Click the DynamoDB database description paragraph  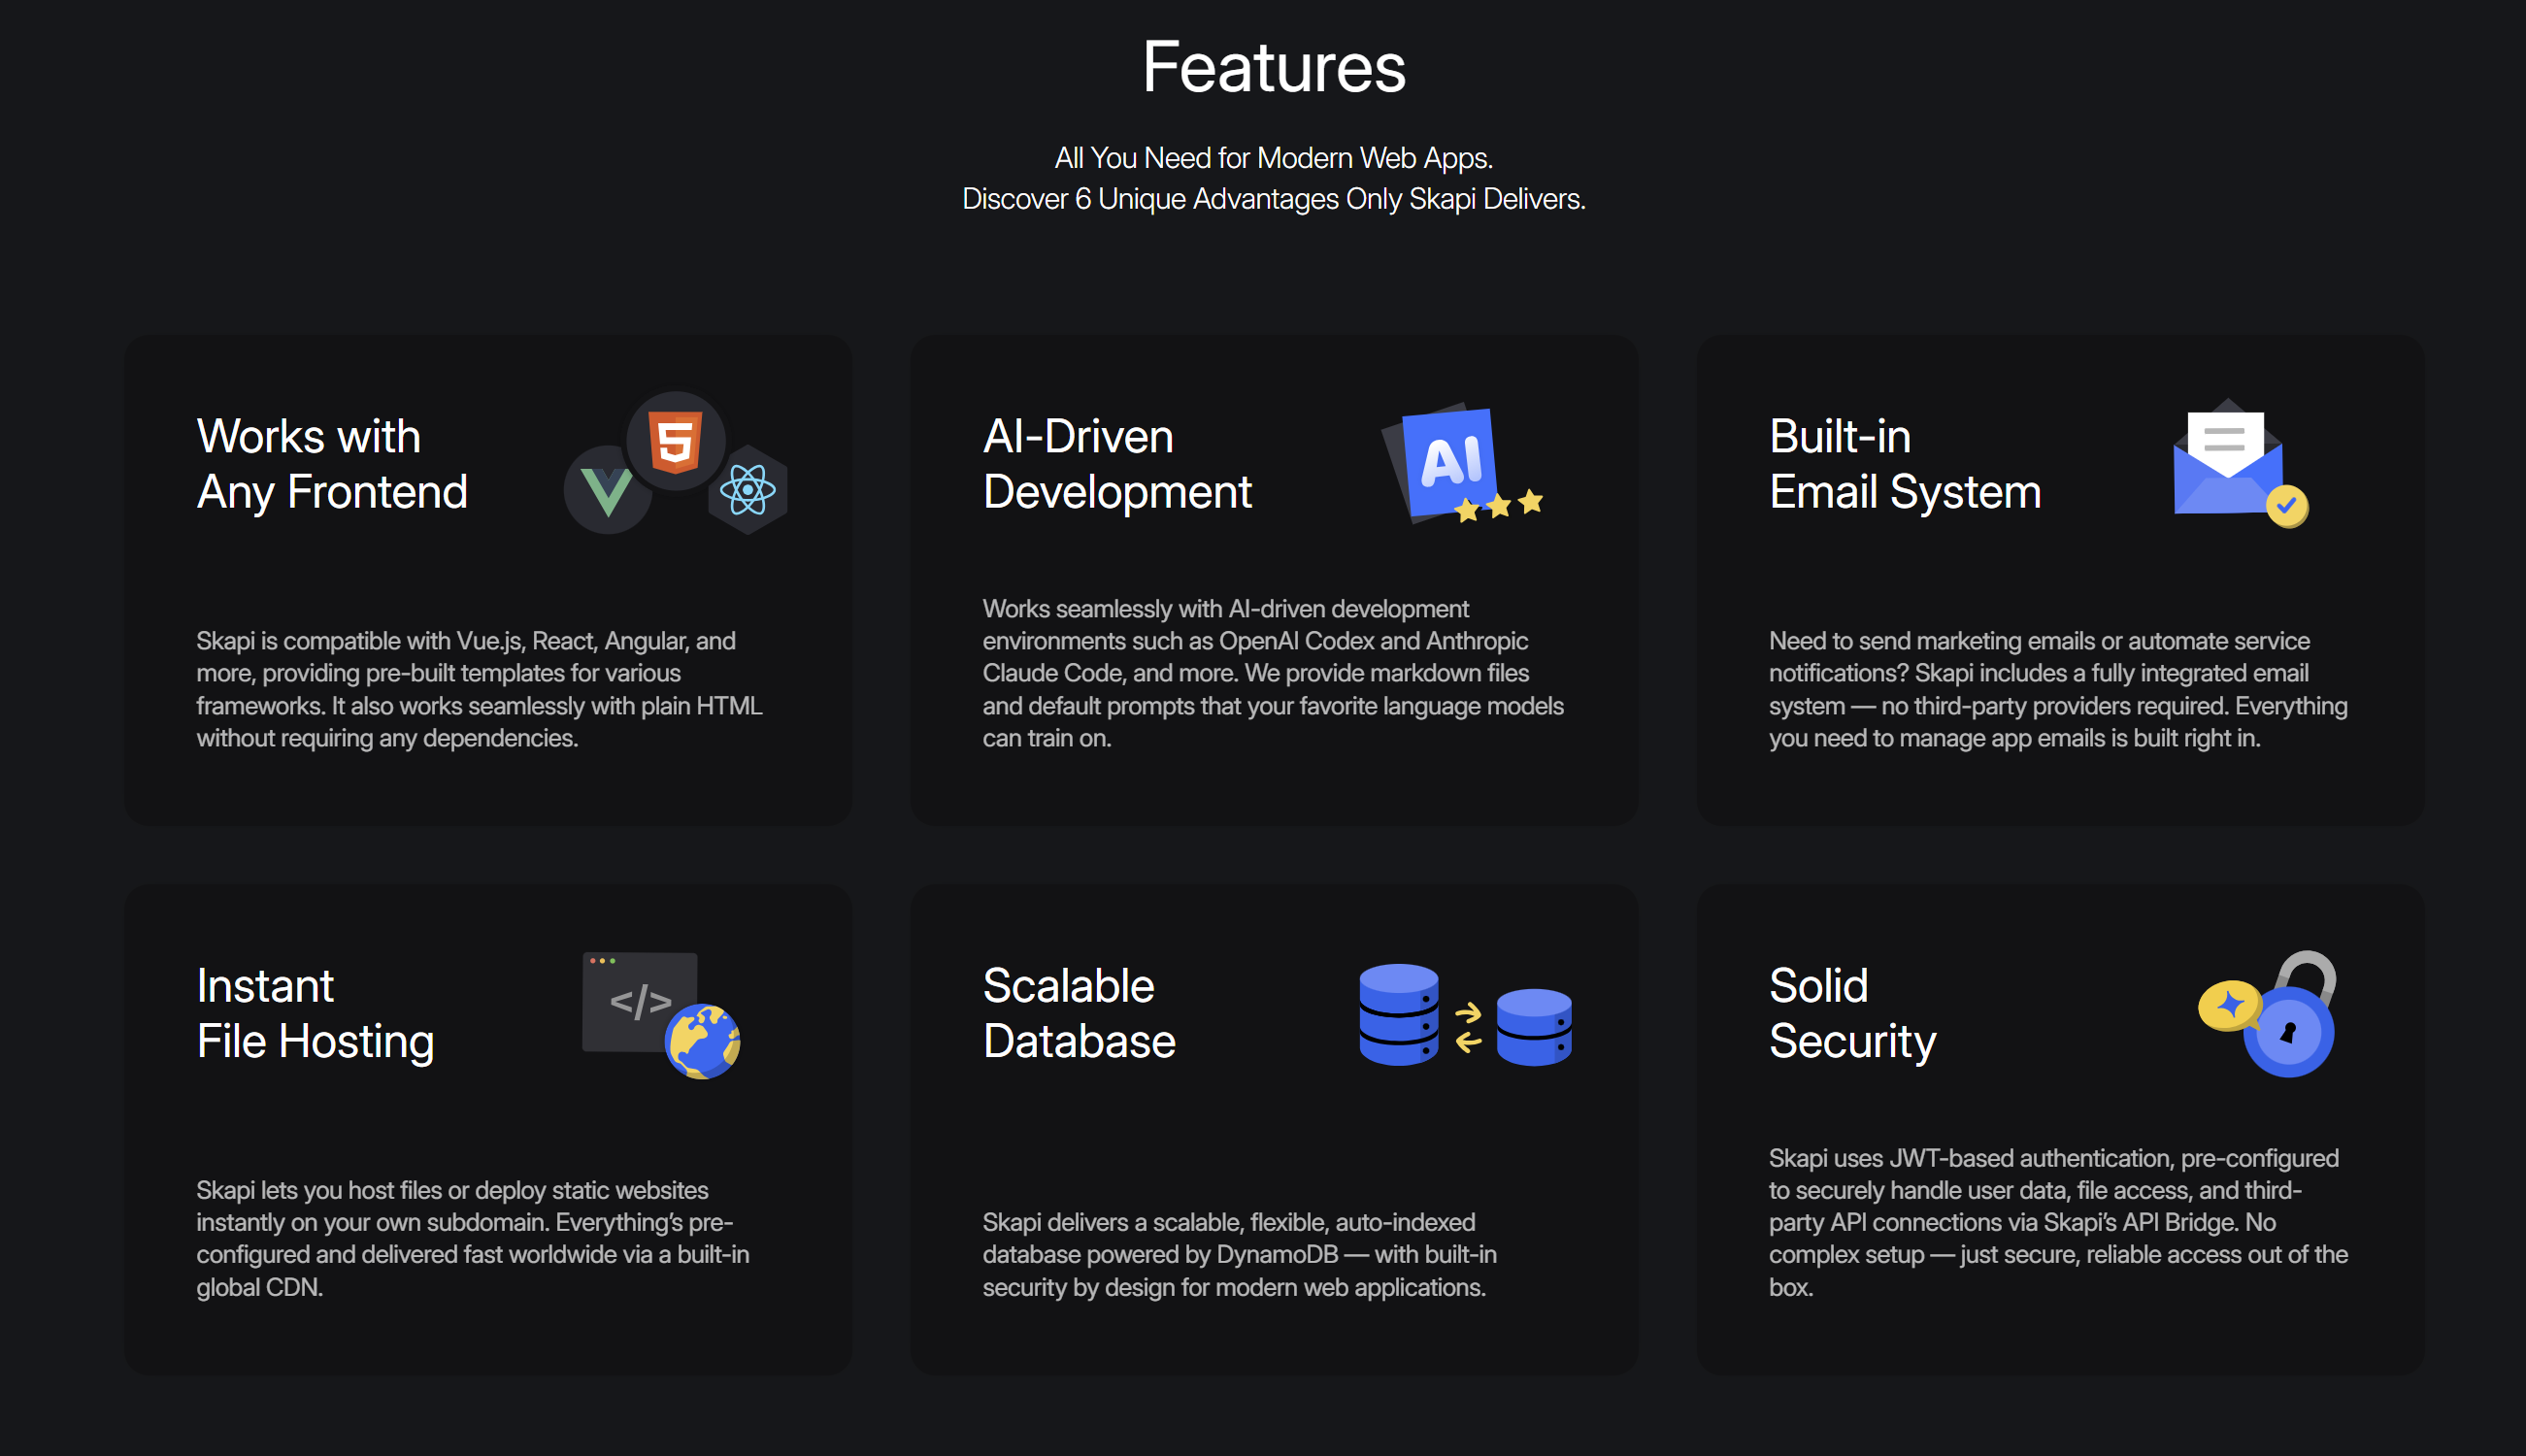(1238, 1254)
